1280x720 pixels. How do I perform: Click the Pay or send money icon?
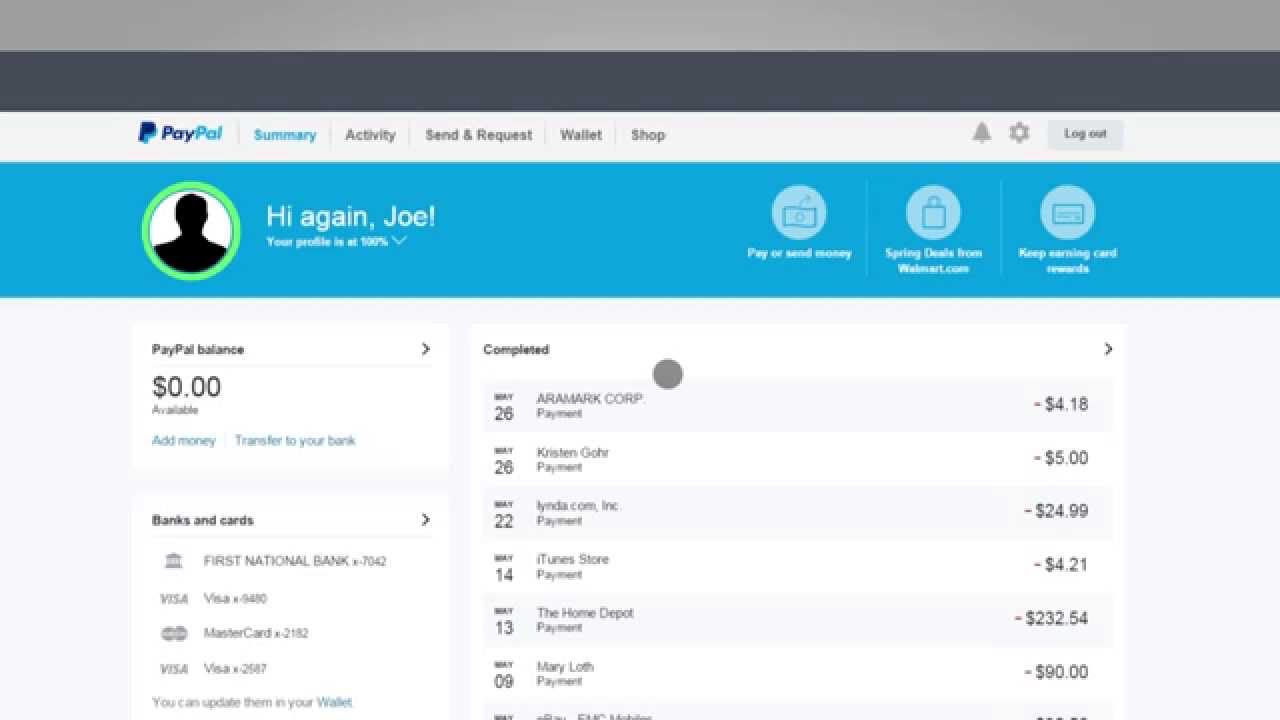tap(799, 212)
